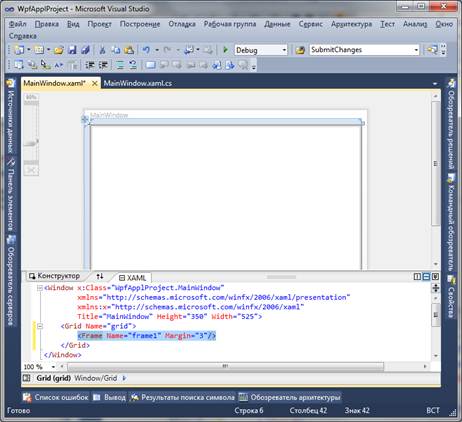Click the fit-to-view icon below zoom slider
This screenshot has height=422, width=462.
31,170
